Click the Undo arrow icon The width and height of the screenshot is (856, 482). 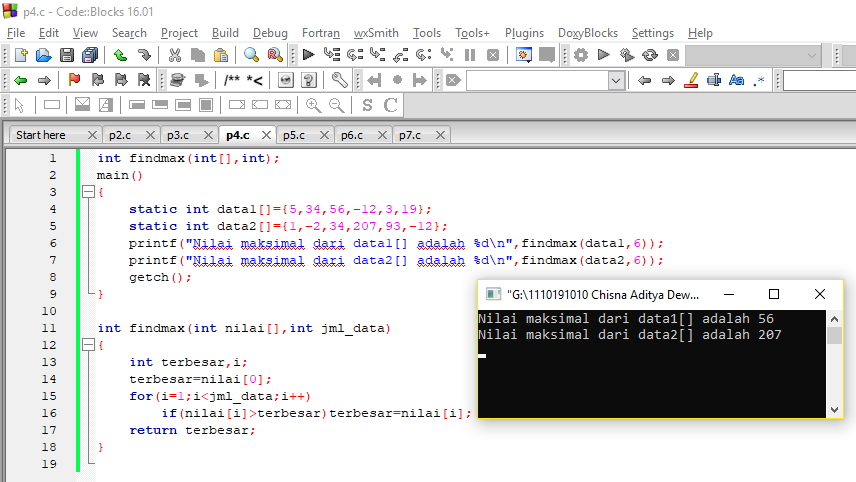[120, 55]
